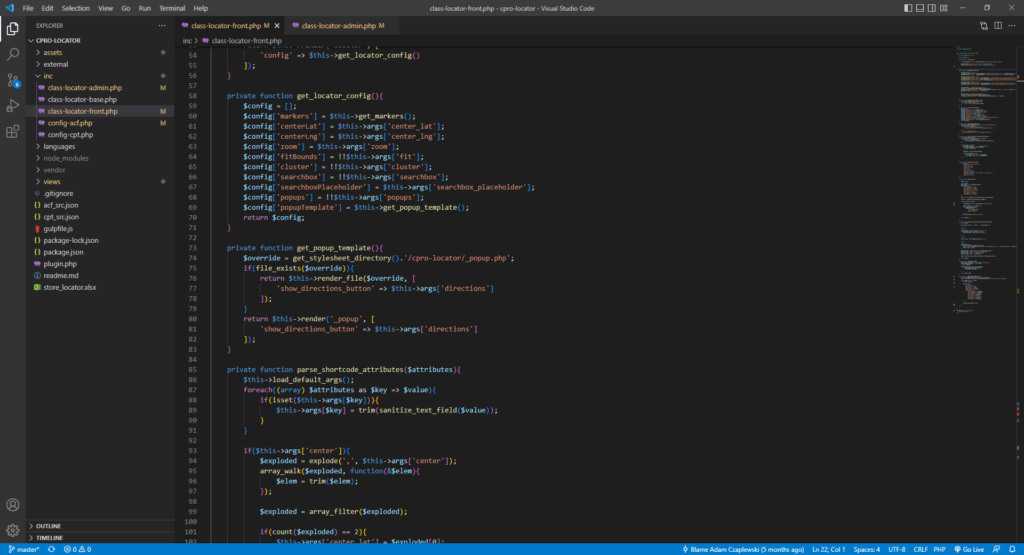Screen dimensions: 1024x555
Task: Click the code minimap overview
Action: (x=984, y=180)
